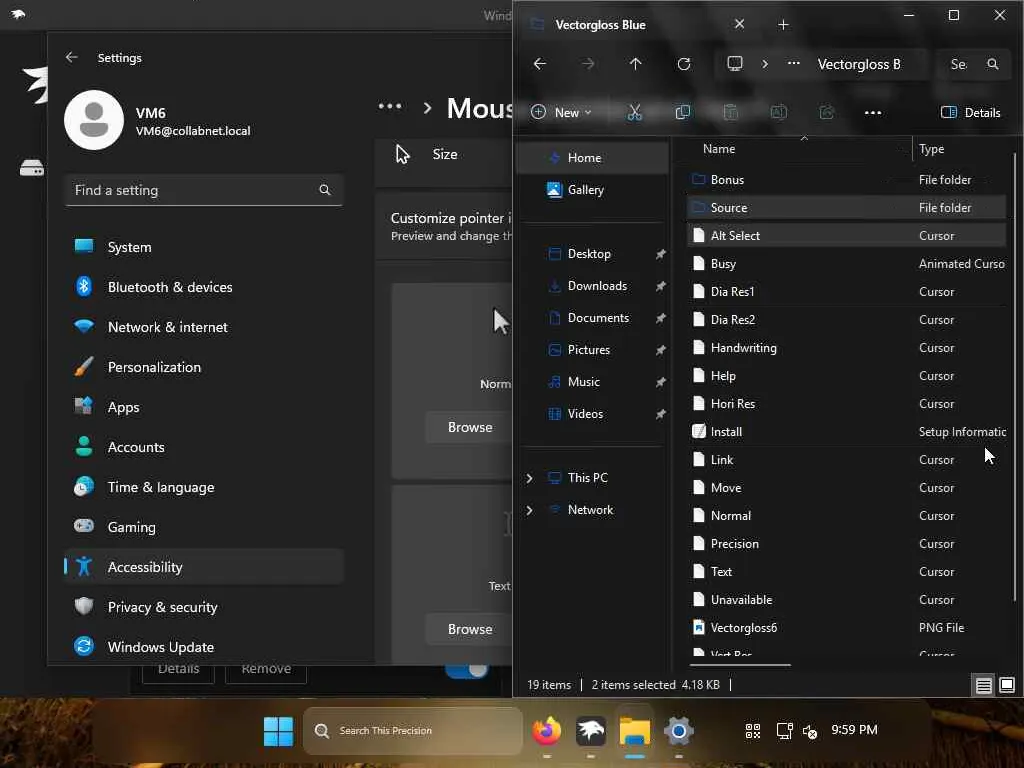Click the QR-style tray icon
Screen dimensions: 1024x768
(752, 731)
